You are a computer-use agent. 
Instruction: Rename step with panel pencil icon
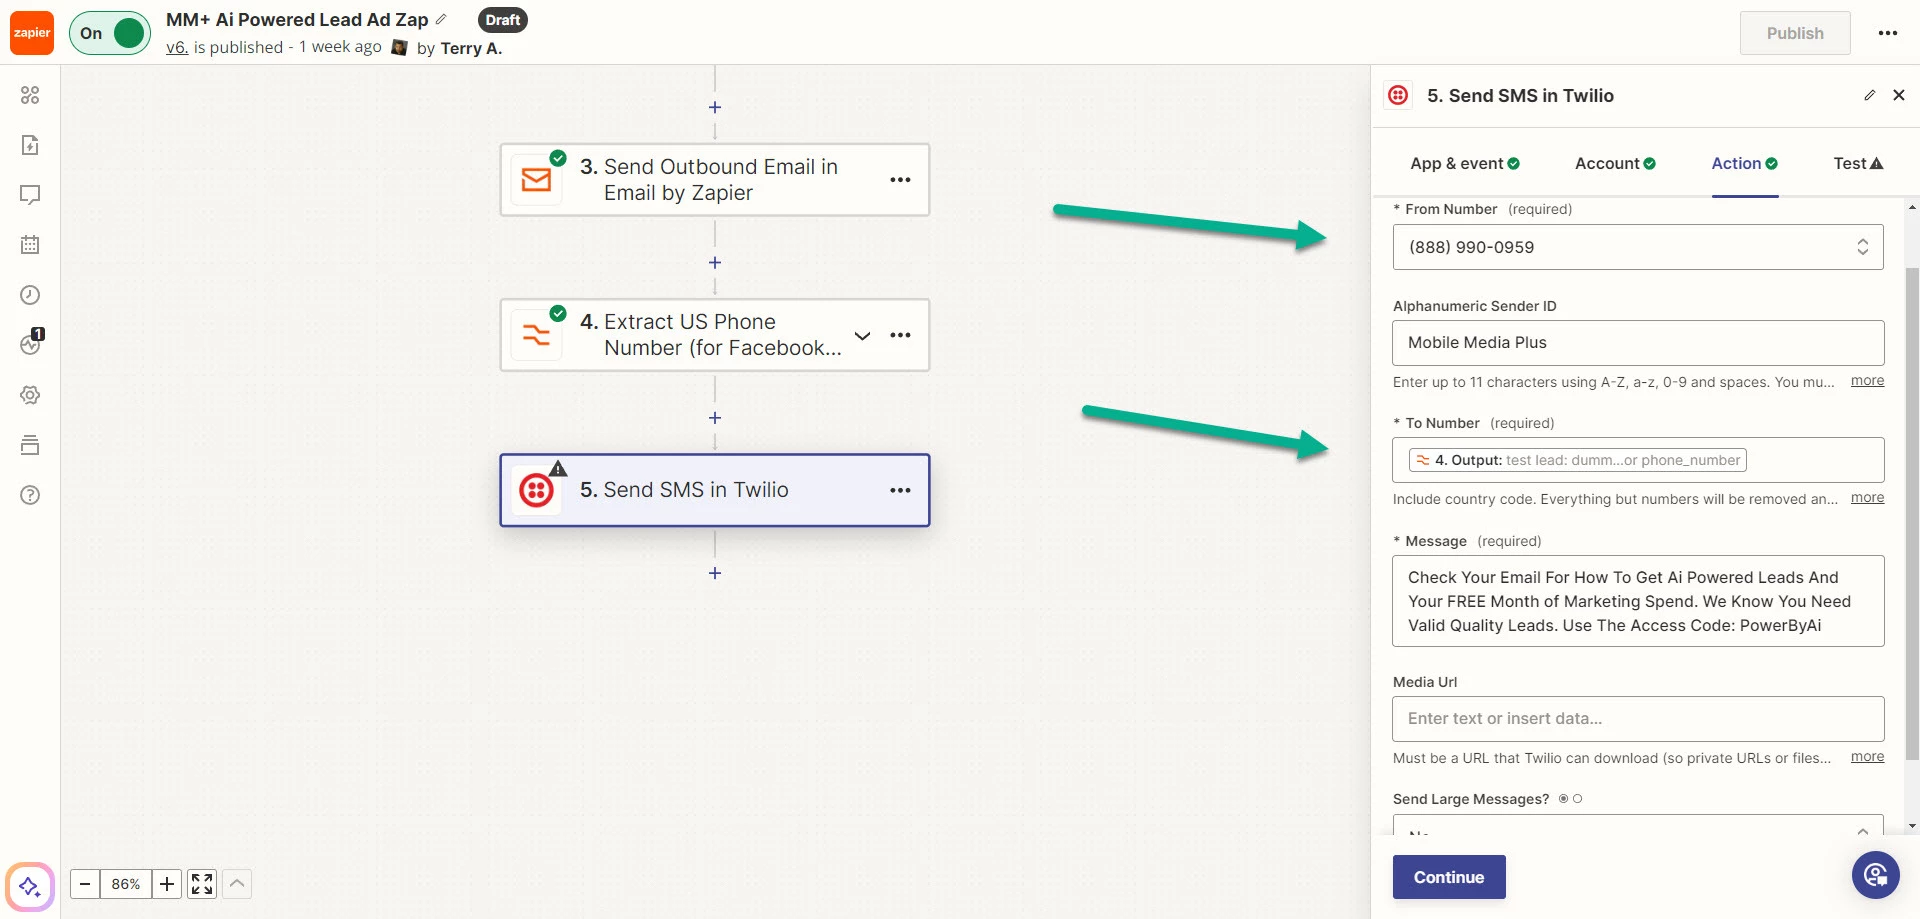click(1869, 95)
